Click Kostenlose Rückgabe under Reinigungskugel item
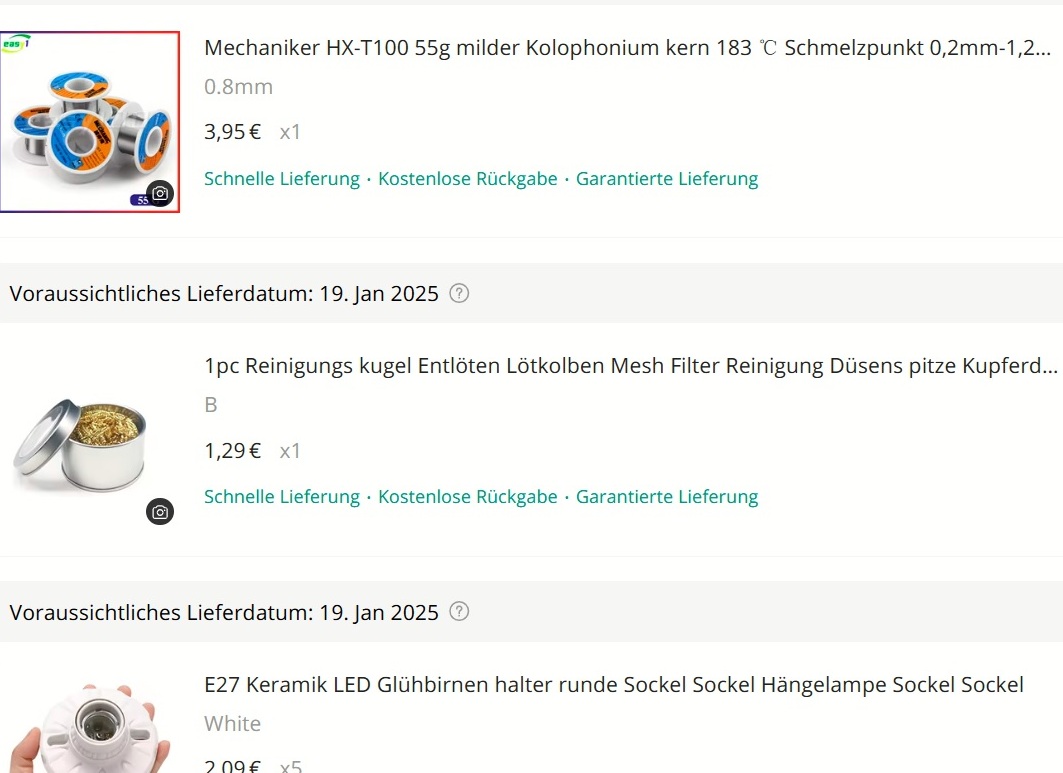Screen dimensions: 1063x773 (x=468, y=497)
